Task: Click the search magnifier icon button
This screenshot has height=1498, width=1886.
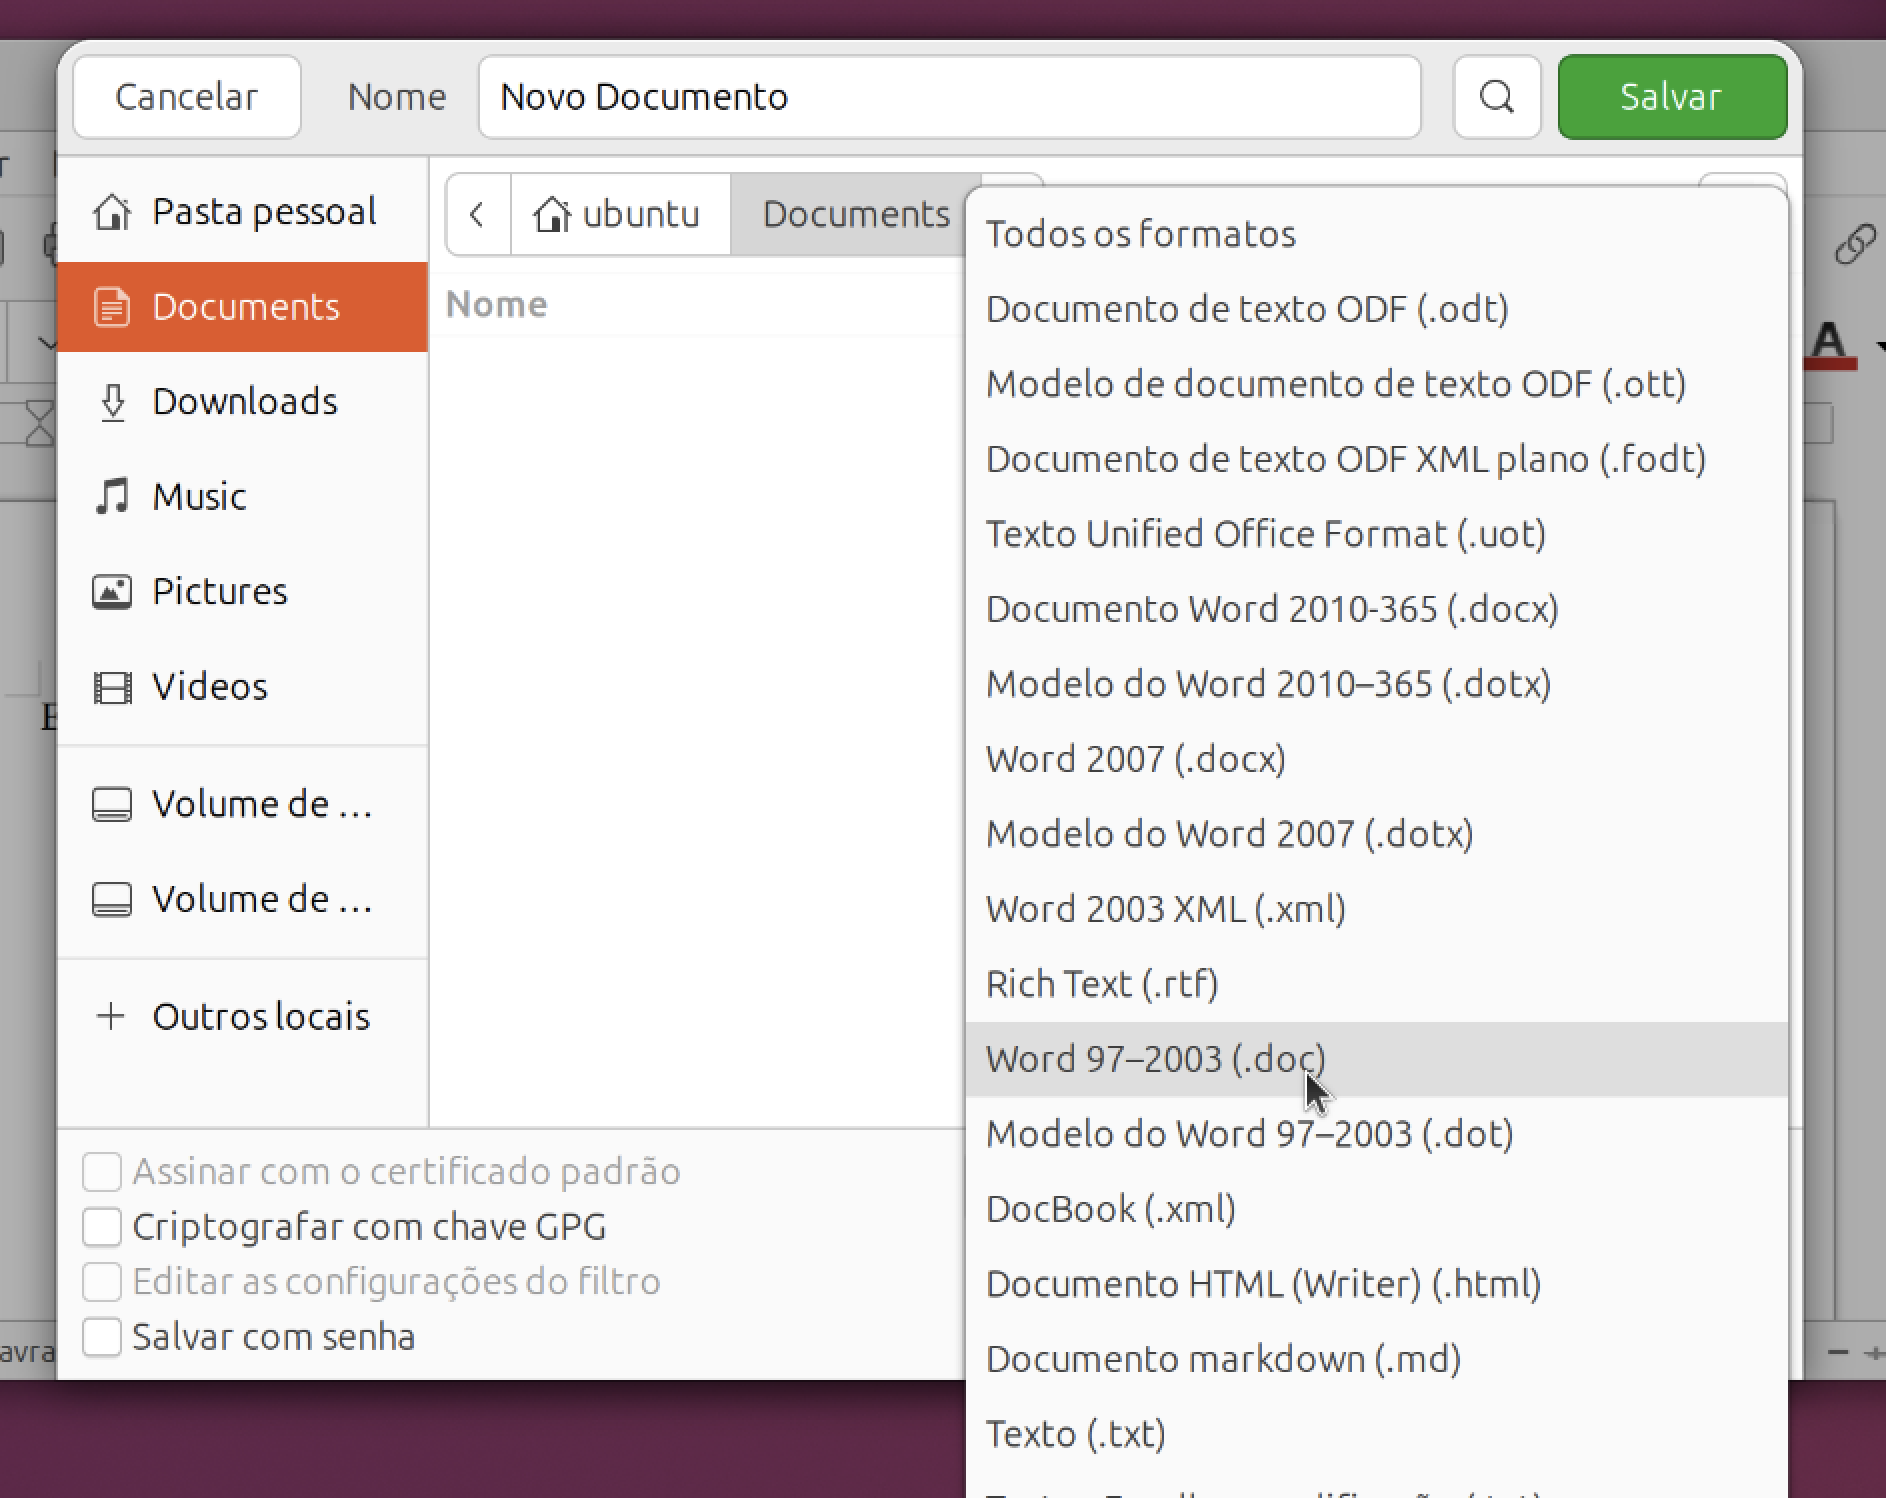Action: [x=1496, y=97]
